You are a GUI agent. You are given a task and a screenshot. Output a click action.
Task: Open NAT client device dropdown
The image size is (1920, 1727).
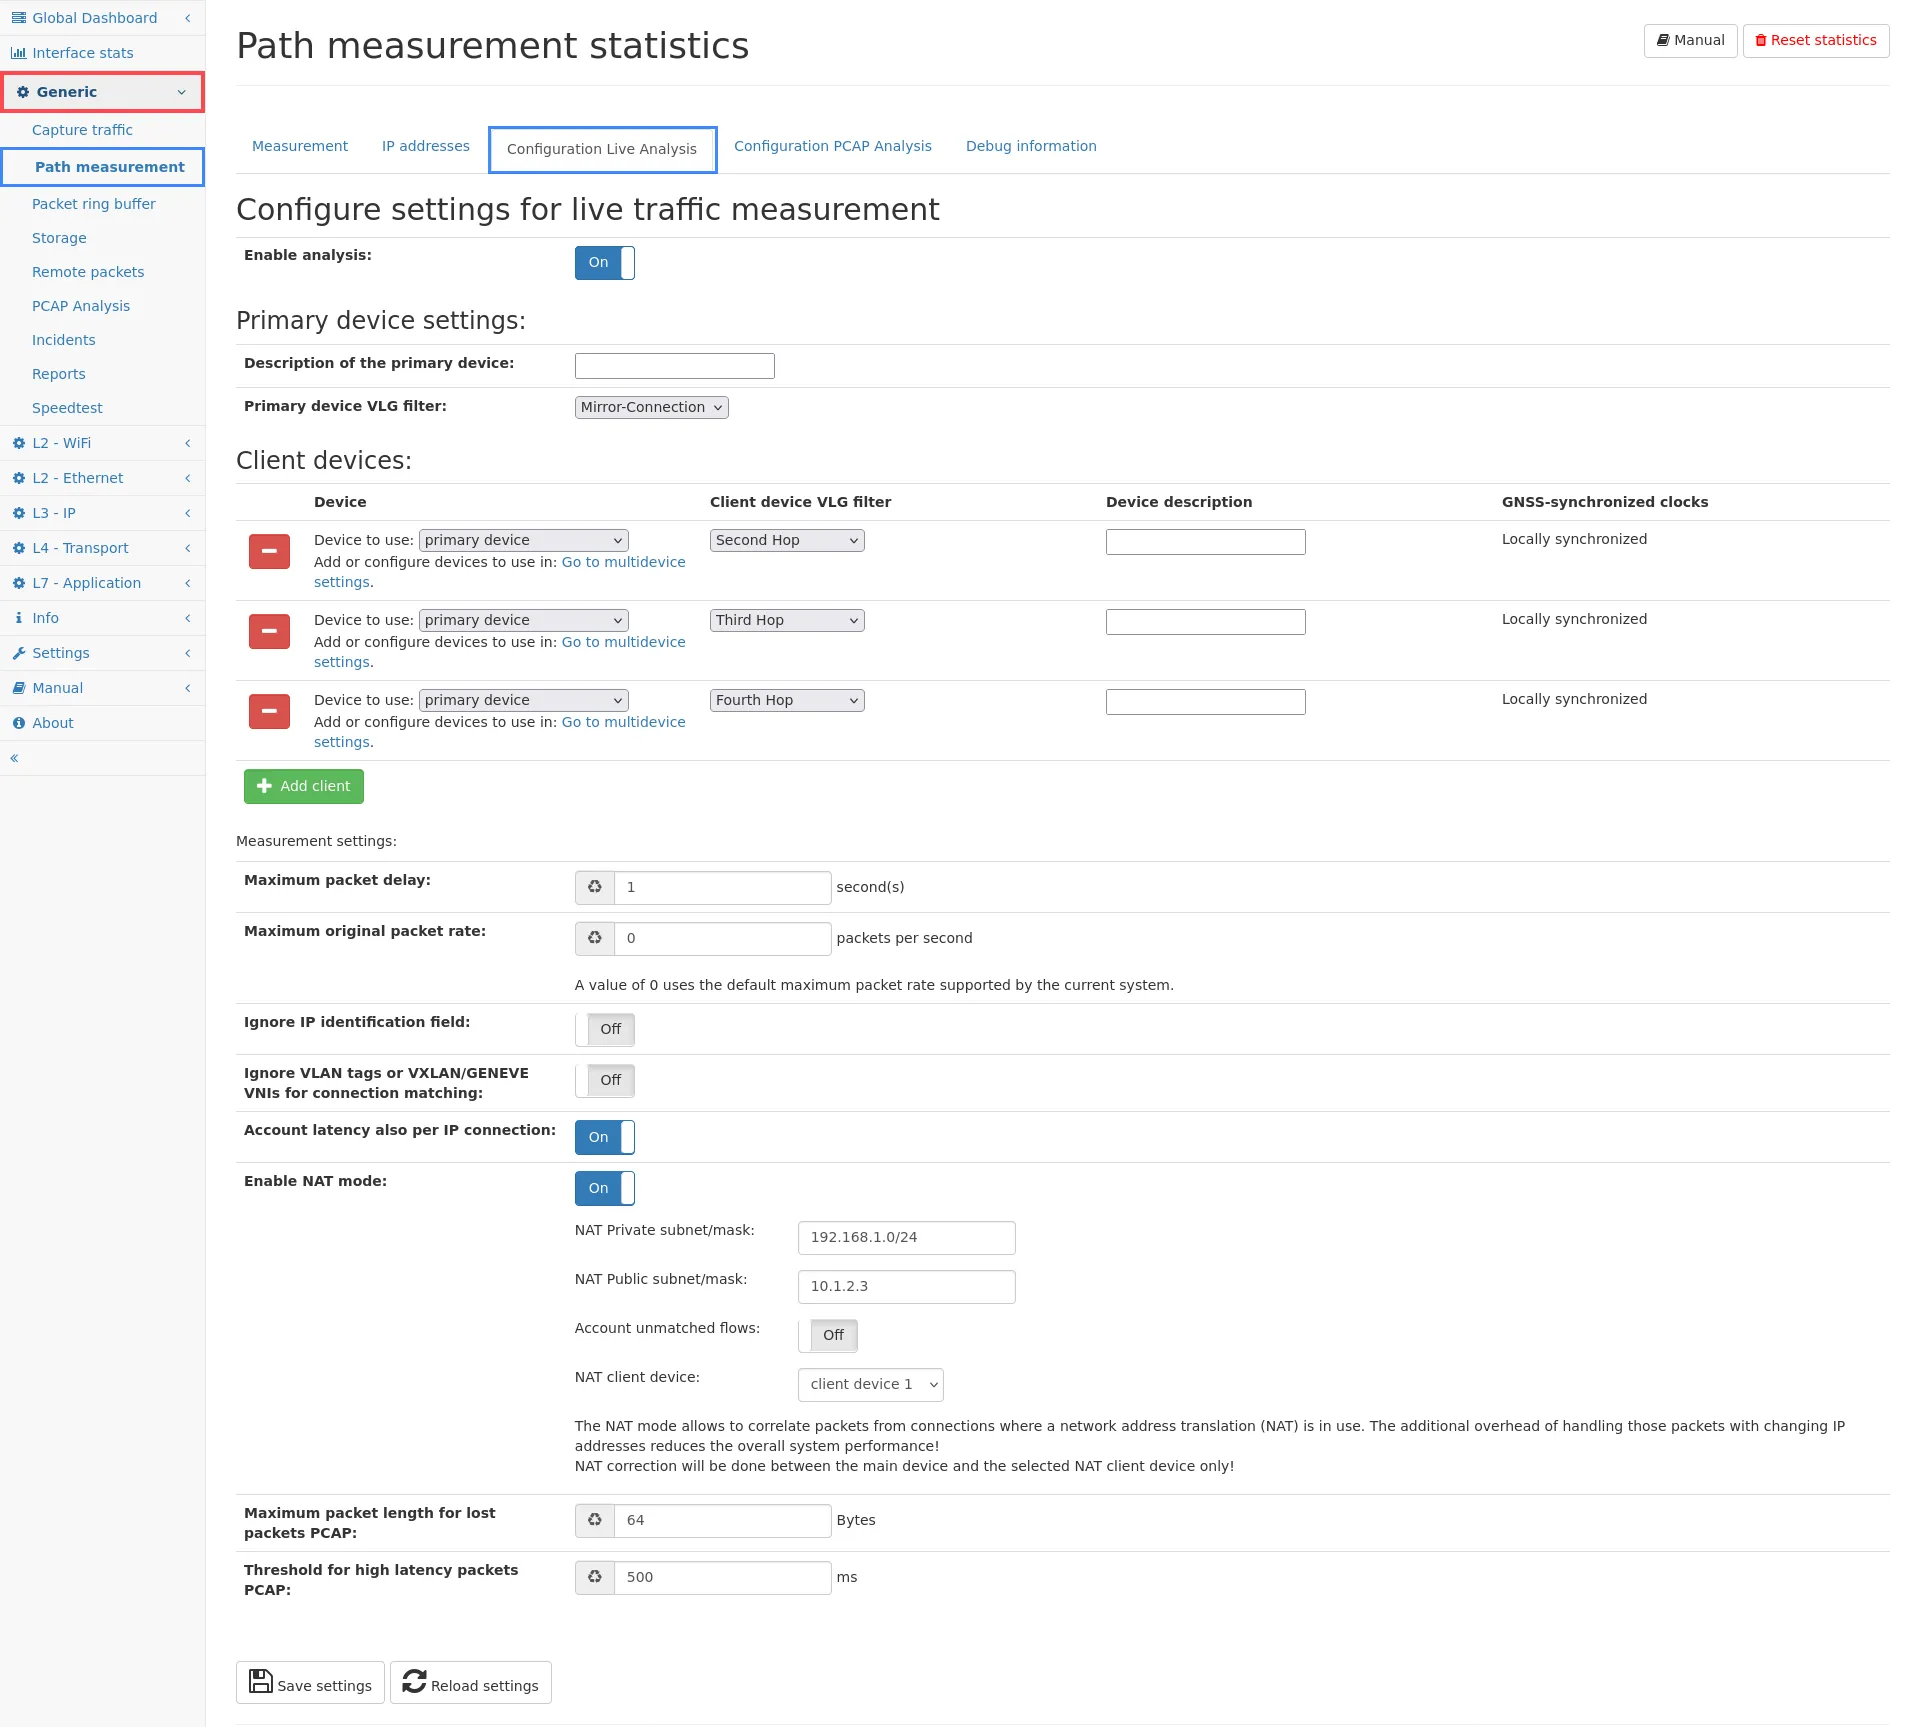point(870,1384)
